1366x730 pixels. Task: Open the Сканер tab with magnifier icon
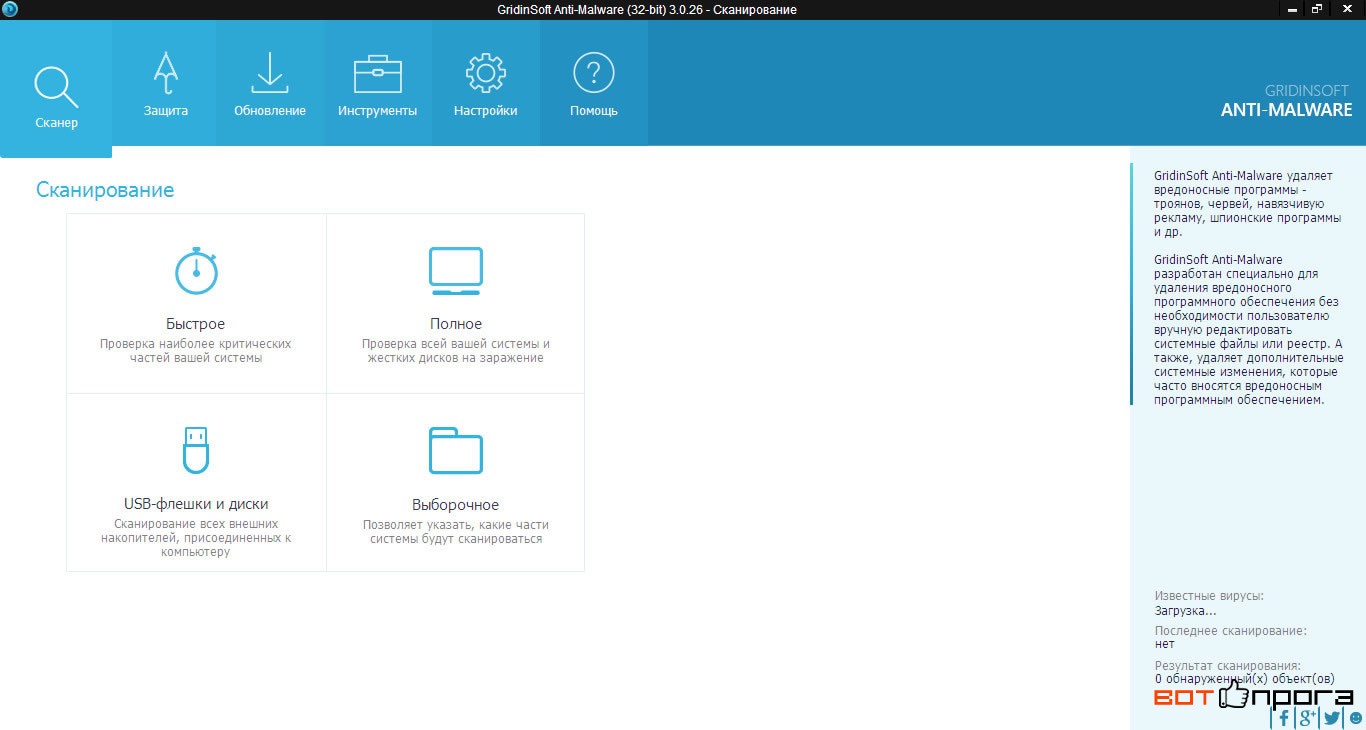[56, 89]
